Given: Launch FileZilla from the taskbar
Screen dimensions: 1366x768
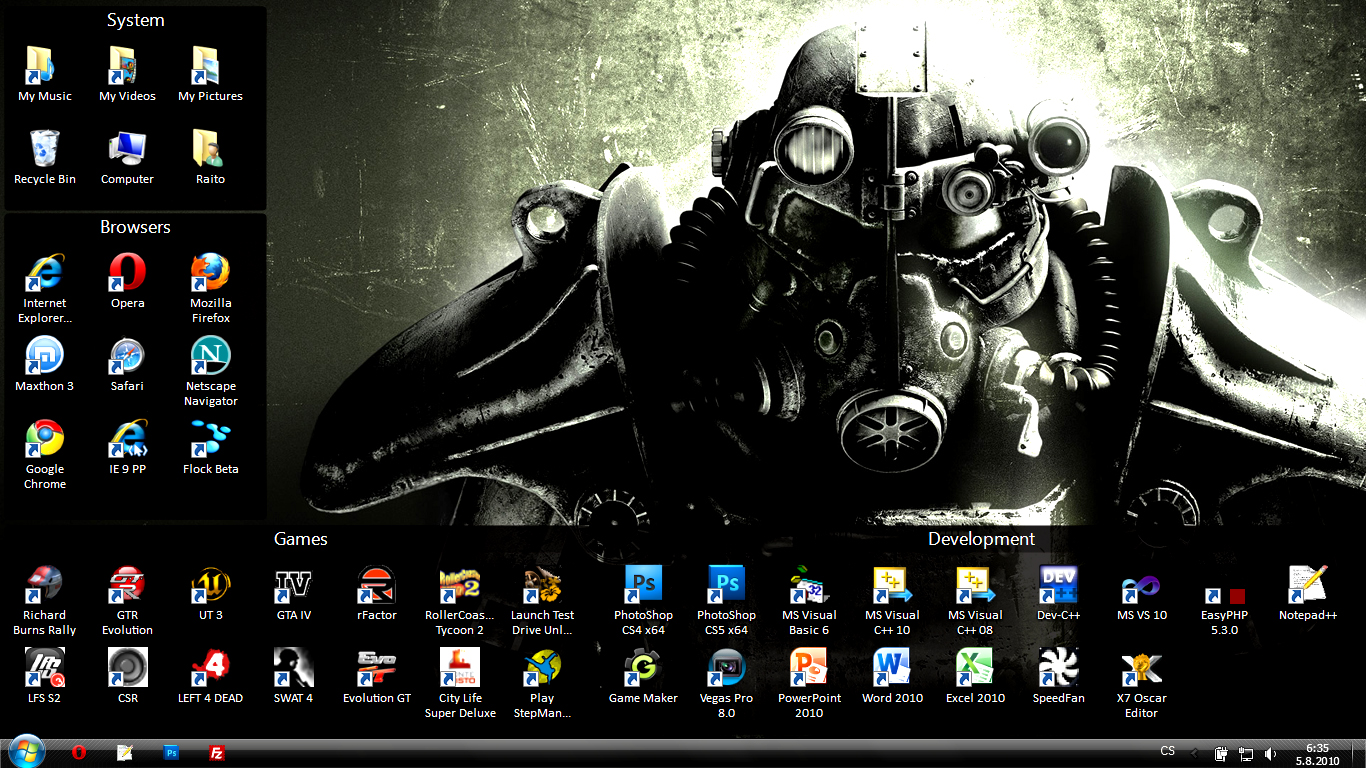Looking at the screenshot, I should pyautogui.click(x=217, y=753).
